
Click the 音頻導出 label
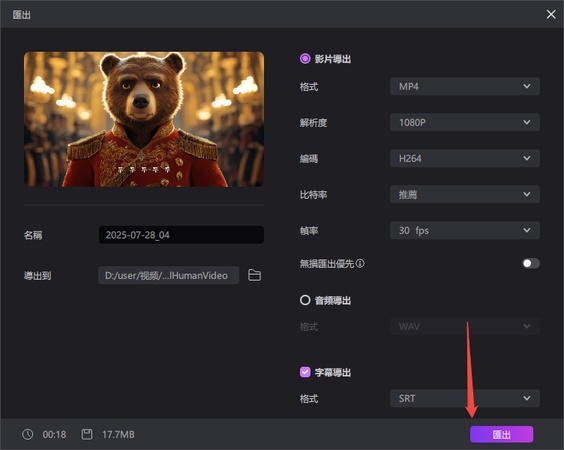pos(333,300)
